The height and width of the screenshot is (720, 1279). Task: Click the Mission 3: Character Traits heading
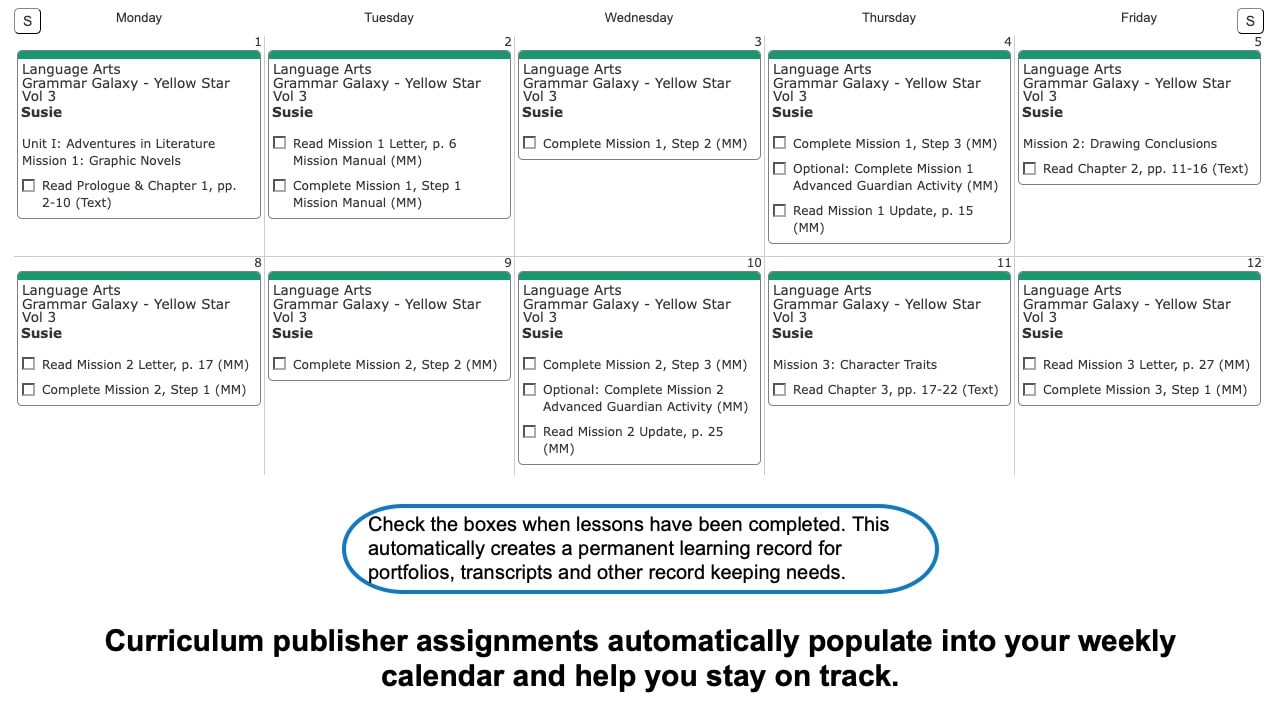coord(855,365)
